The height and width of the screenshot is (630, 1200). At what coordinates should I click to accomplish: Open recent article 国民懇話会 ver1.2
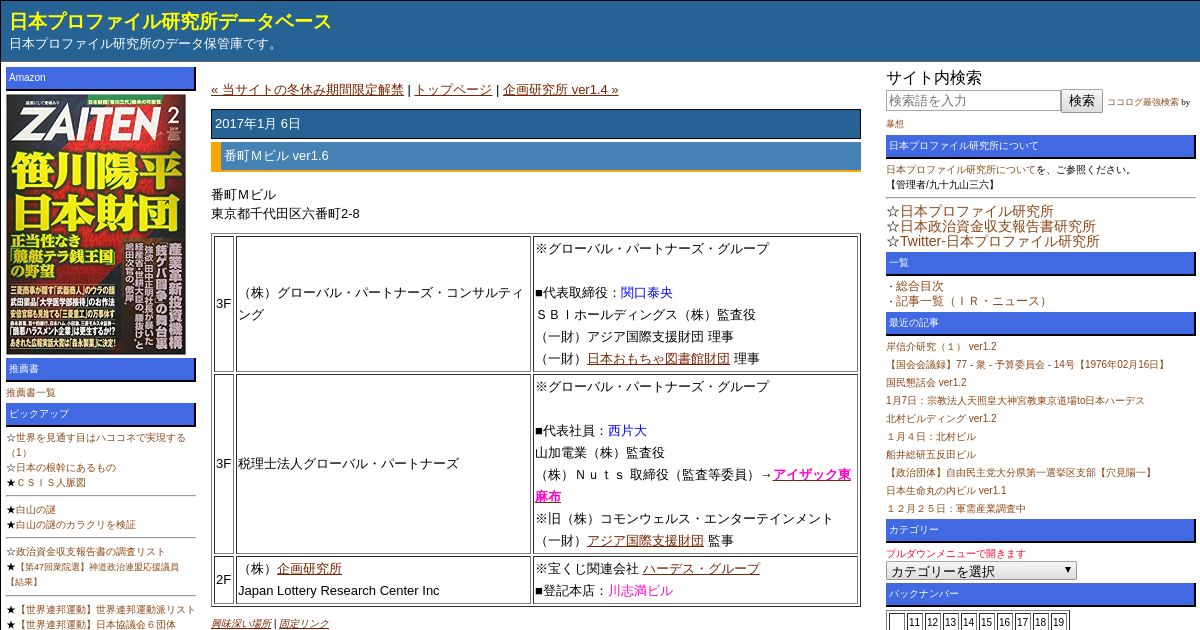[926, 383]
